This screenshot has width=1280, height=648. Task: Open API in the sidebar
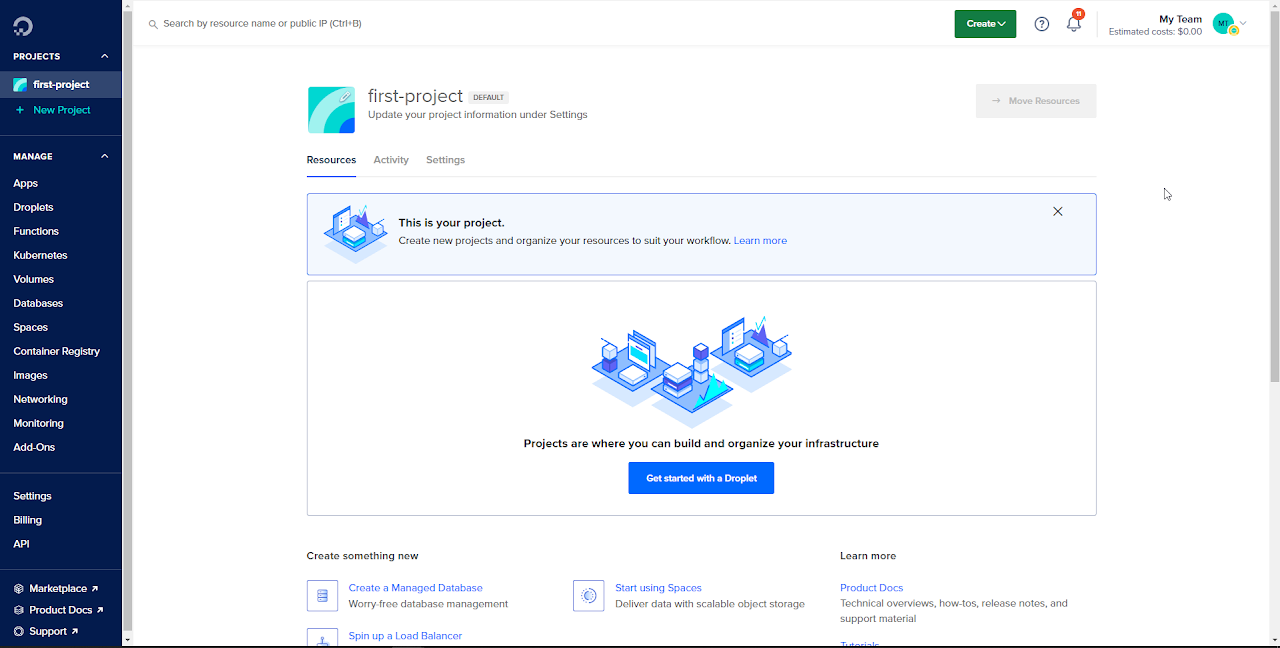point(21,544)
